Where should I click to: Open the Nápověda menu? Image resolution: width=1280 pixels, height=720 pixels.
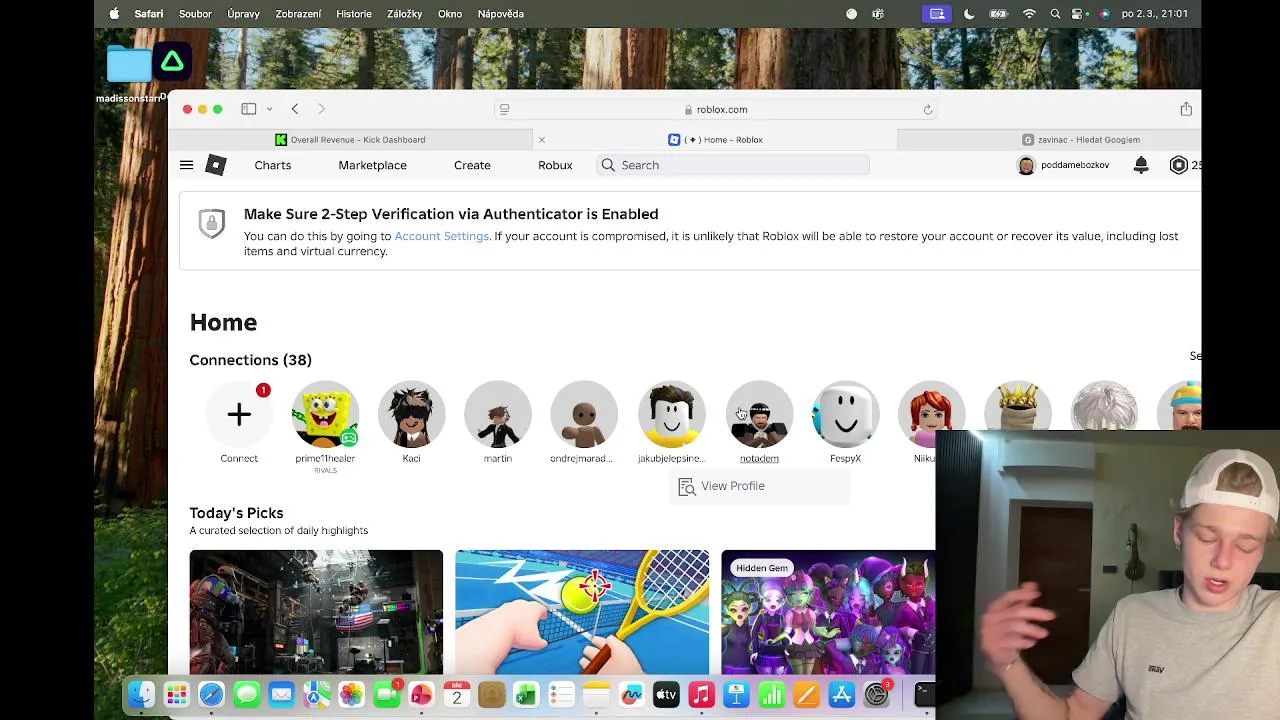coord(501,14)
